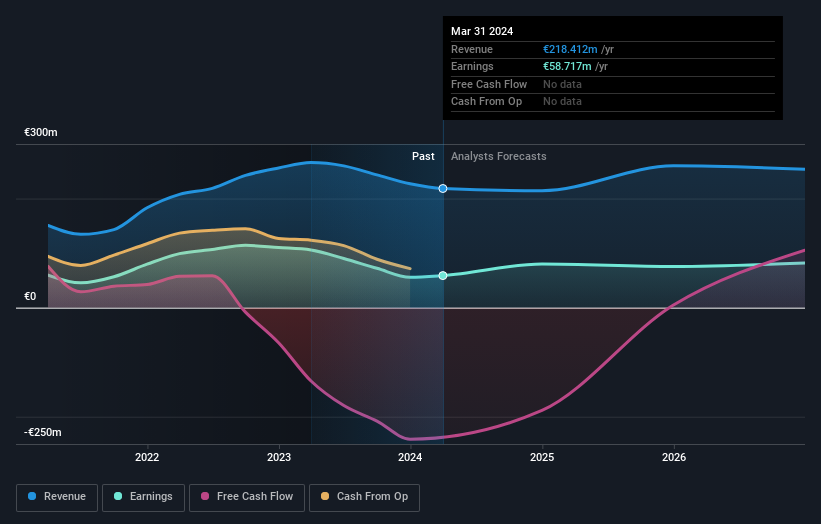Viewport: 821px width, 524px height.
Task: Select the Earnings data point marker on chart
Action: (x=443, y=275)
